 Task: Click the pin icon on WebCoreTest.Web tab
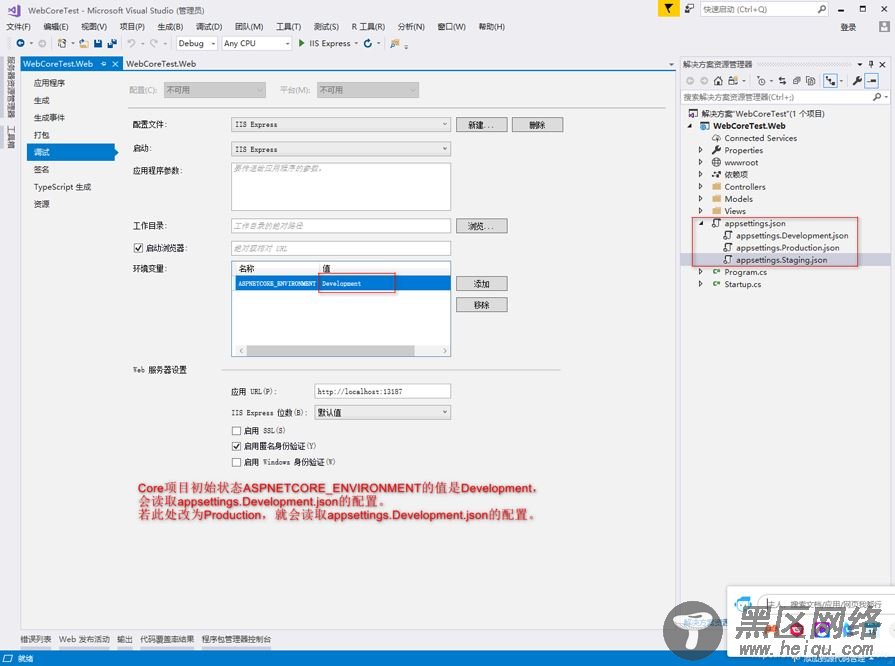coord(103,64)
